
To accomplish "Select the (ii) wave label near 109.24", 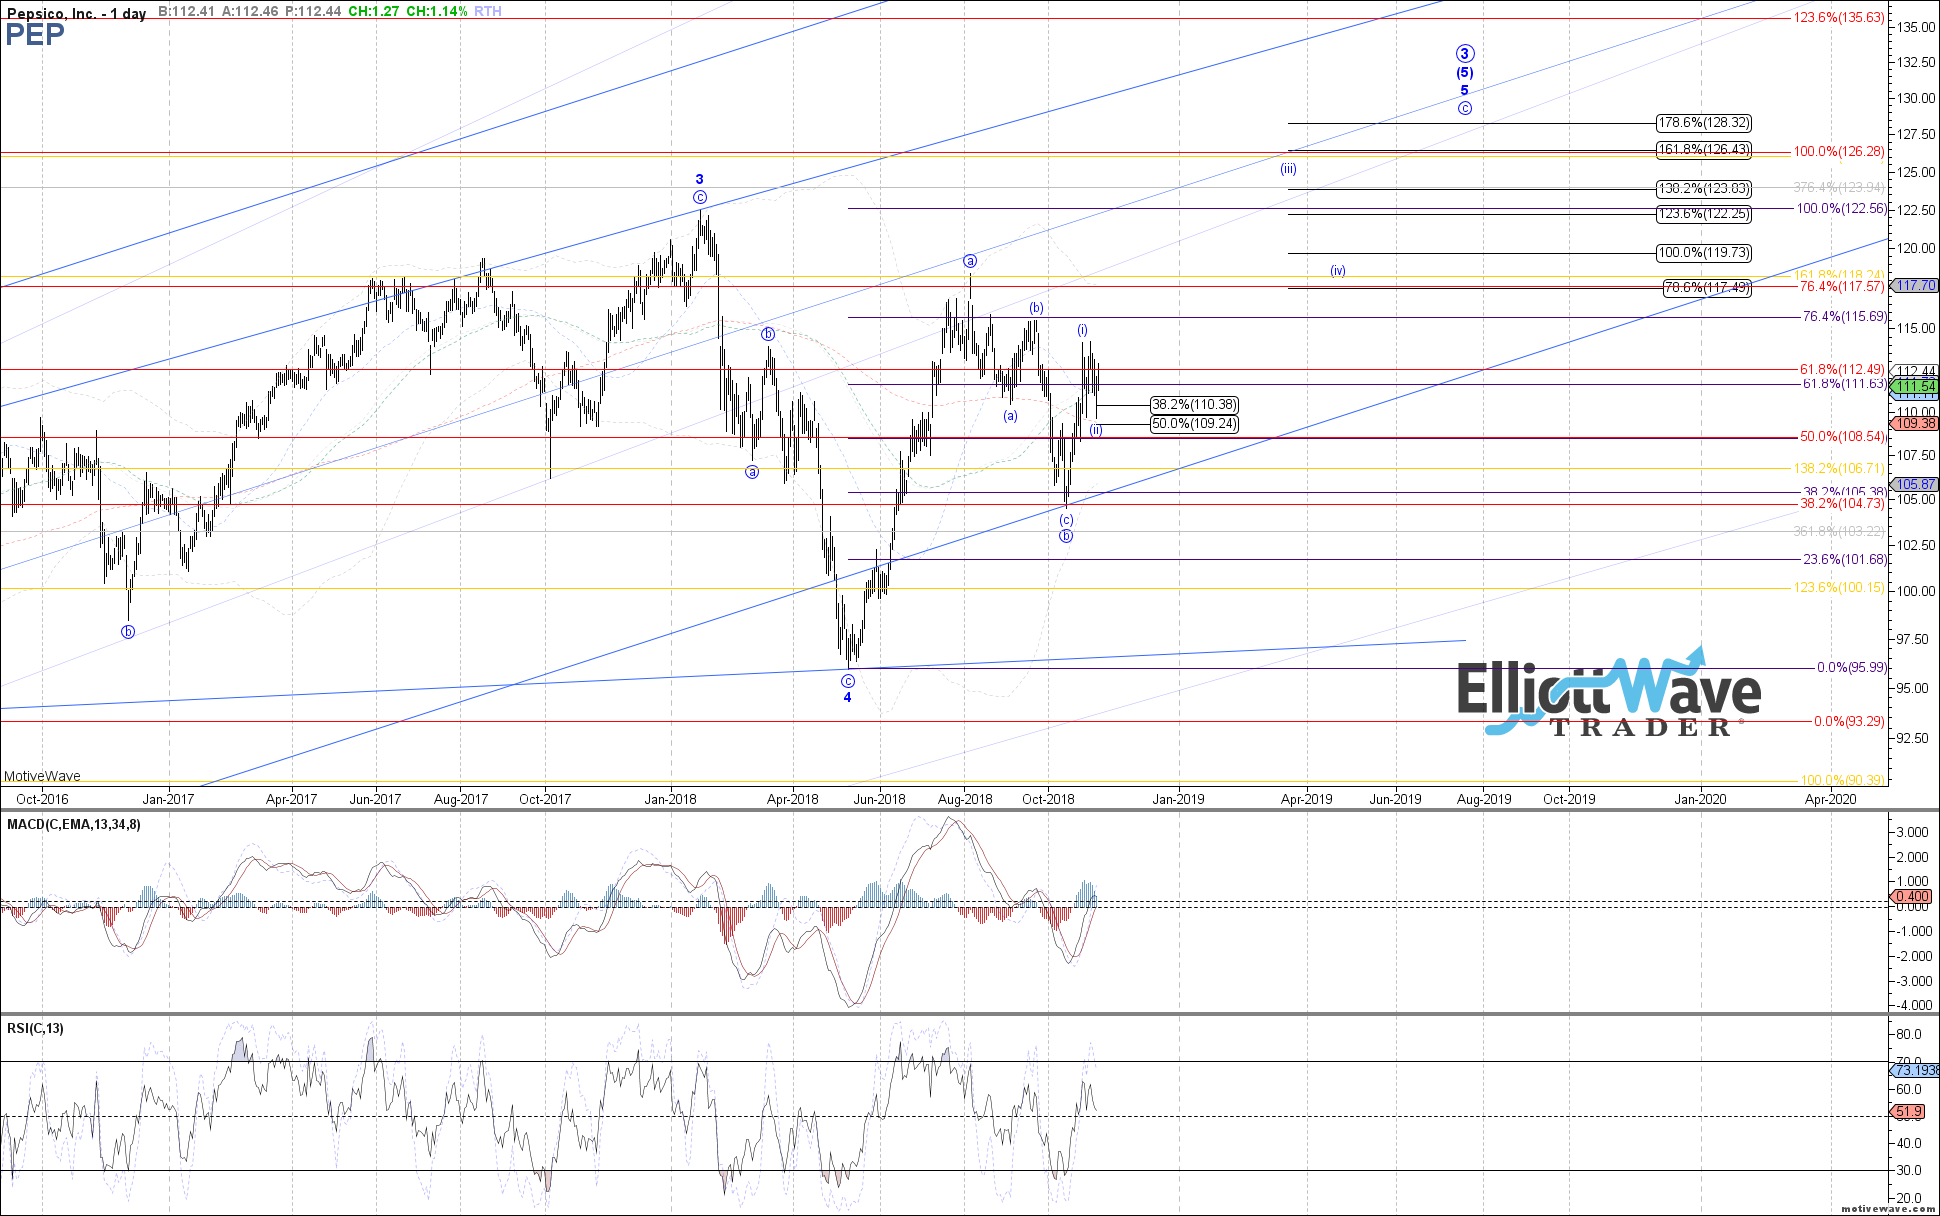I will tap(1096, 430).
